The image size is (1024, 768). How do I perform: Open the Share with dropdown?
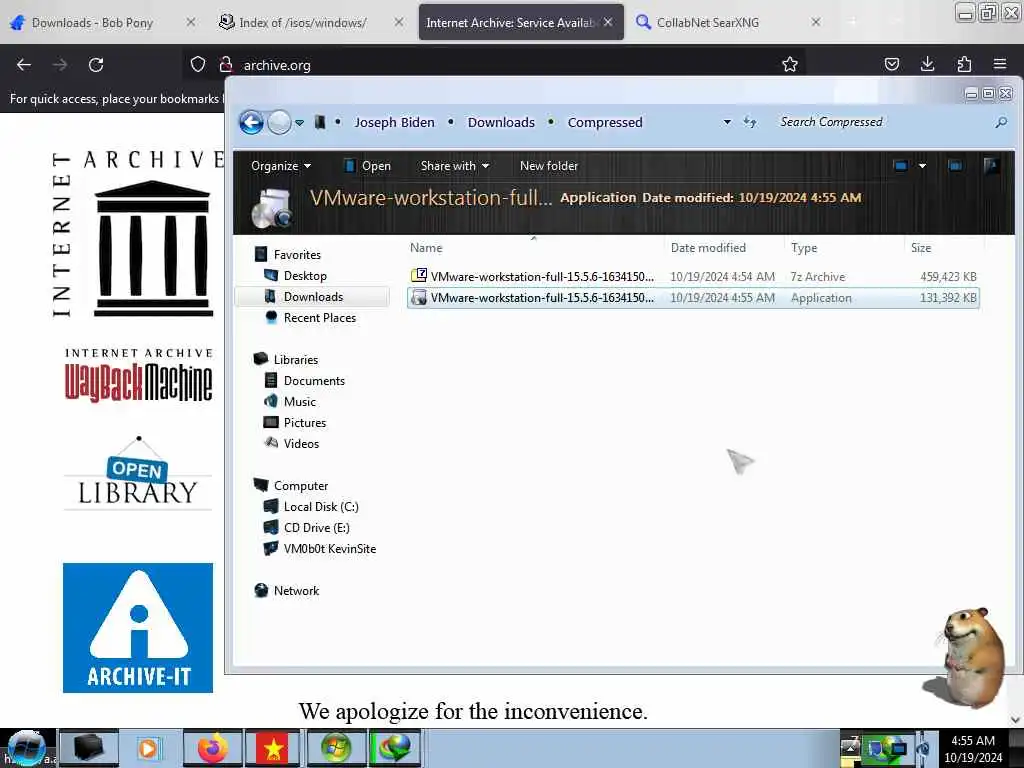[455, 166]
